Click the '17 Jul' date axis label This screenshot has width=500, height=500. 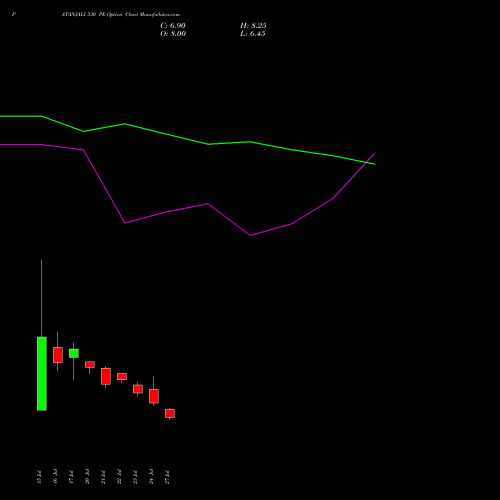[71, 477]
